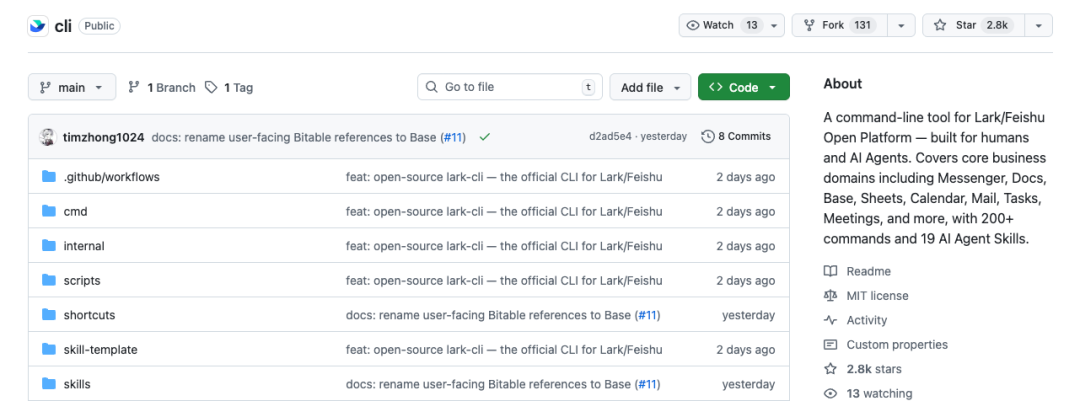Image resolution: width=1080 pixels, height=401 pixels.
Task: Open the 1 Branch link
Action: (x=162, y=88)
